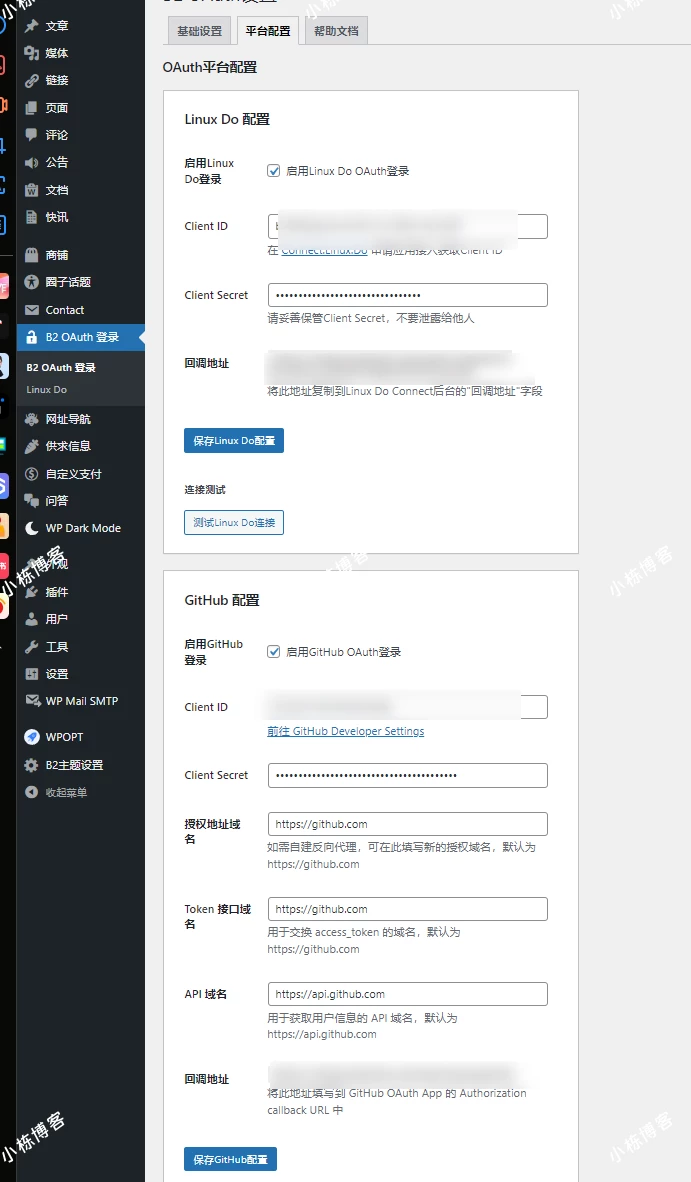The image size is (691, 1182).
Task: Click the shop icon beside 商铺
Action: [x=32, y=255]
